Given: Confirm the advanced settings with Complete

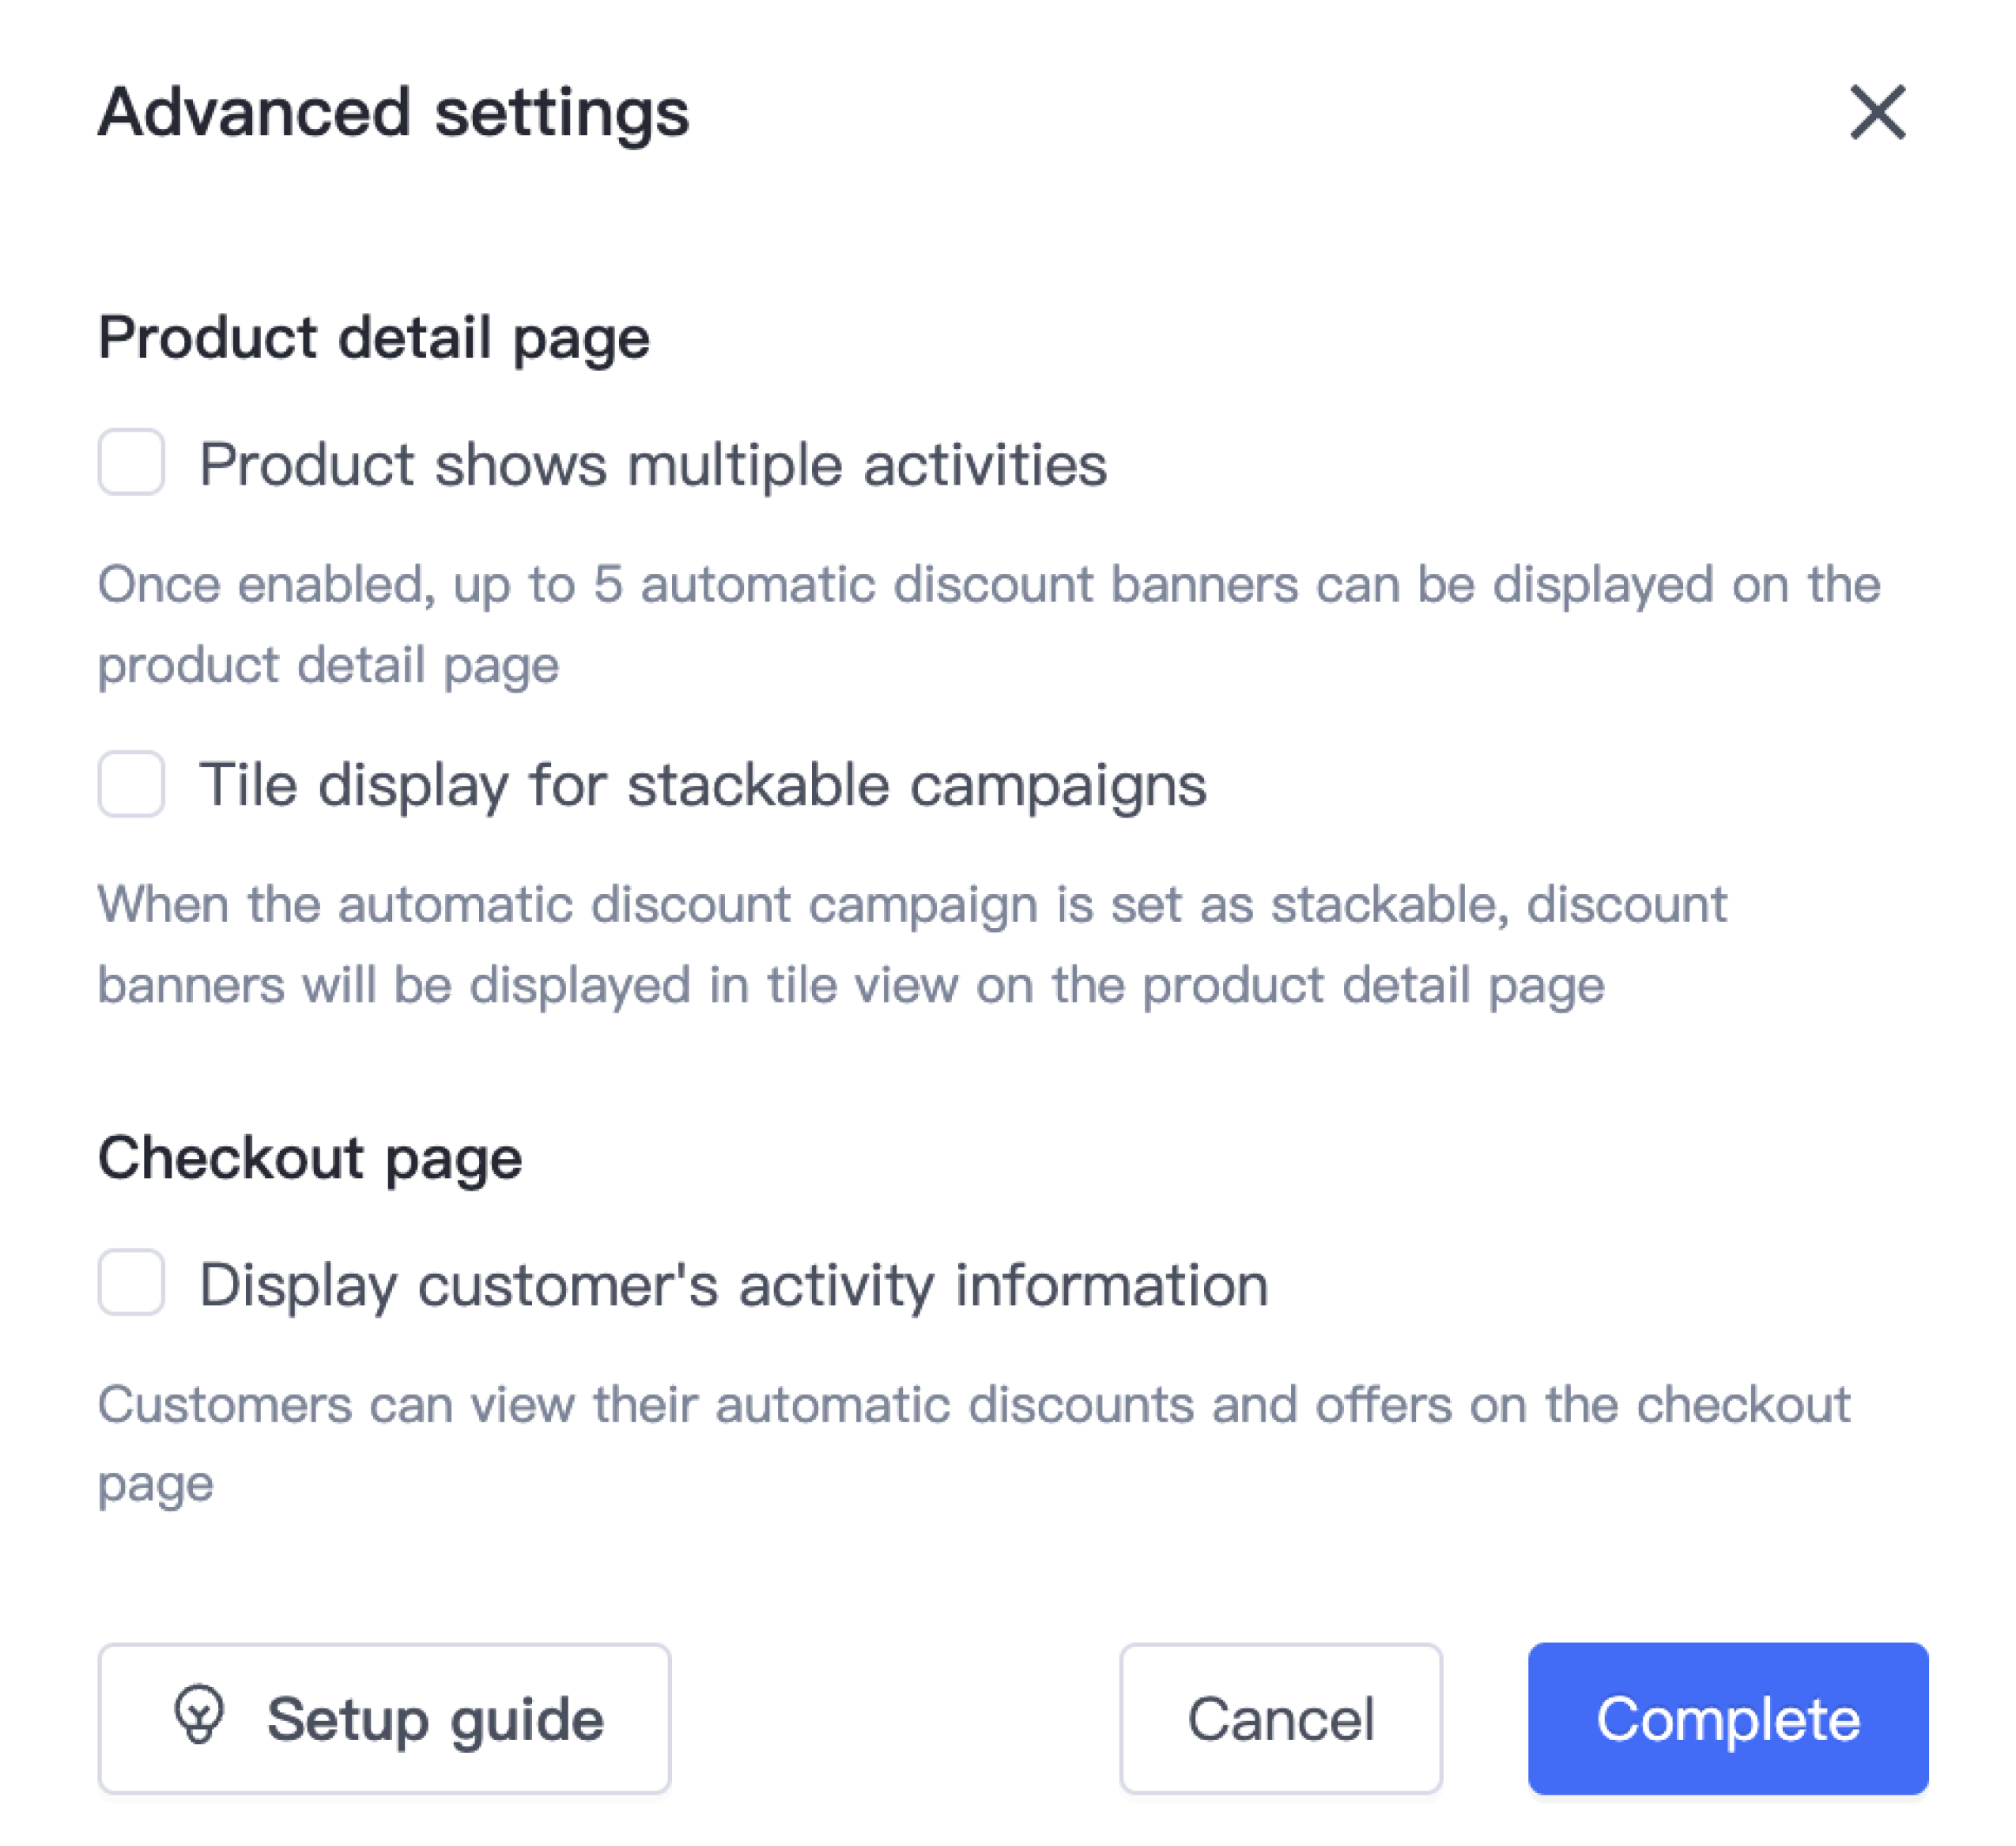Looking at the screenshot, I should (x=1727, y=1718).
